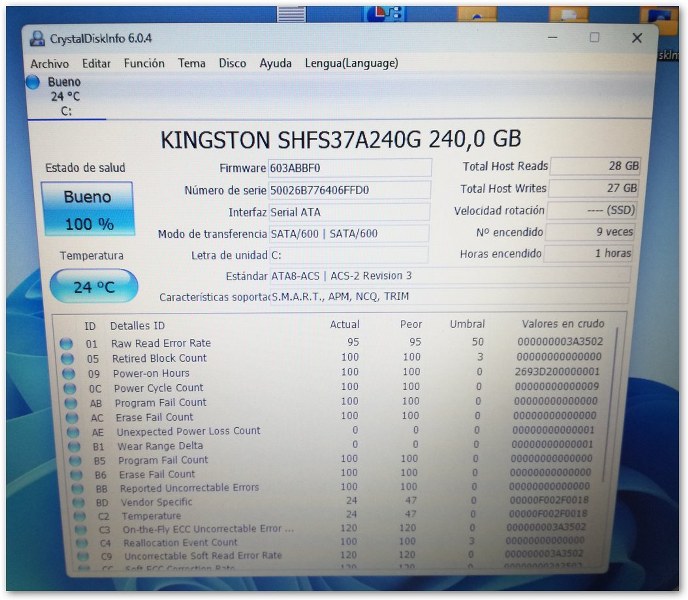The image size is (688, 600).
Task: Maximize the CrystalDiskInfo window
Action: [595, 37]
